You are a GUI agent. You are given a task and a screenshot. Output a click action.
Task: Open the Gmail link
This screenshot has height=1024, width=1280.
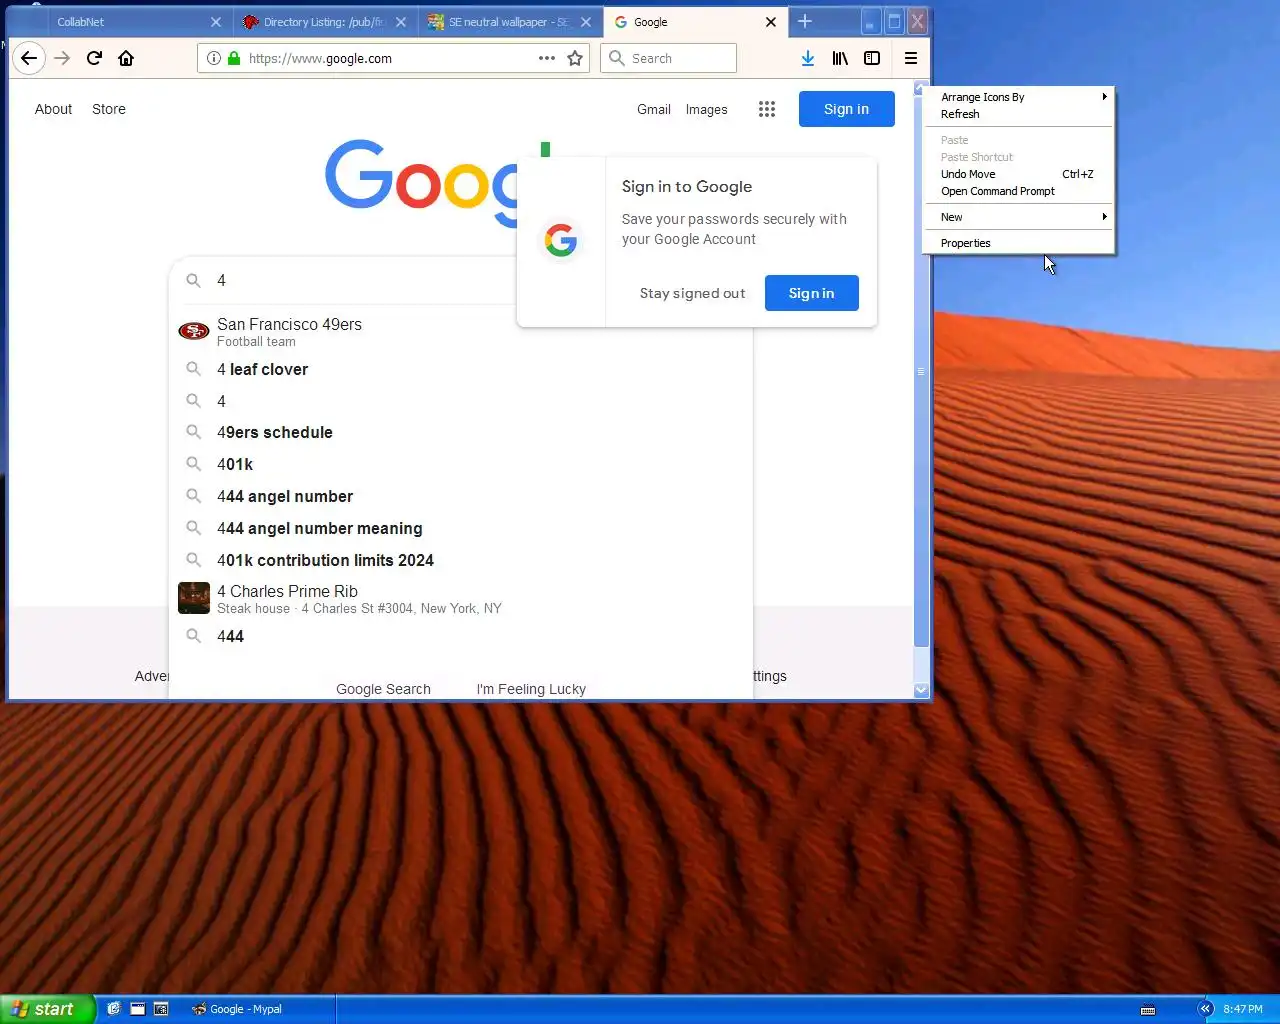point(654,110)
